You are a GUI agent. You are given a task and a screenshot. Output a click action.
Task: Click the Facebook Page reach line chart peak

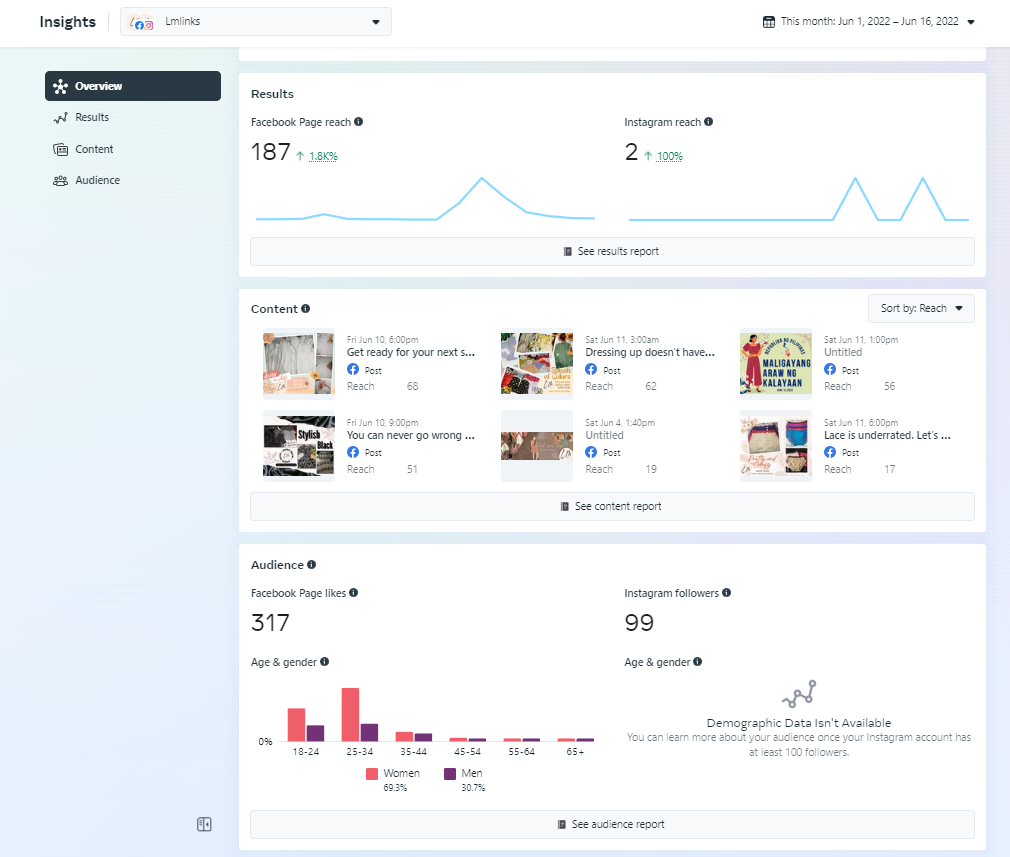[482, 178]
